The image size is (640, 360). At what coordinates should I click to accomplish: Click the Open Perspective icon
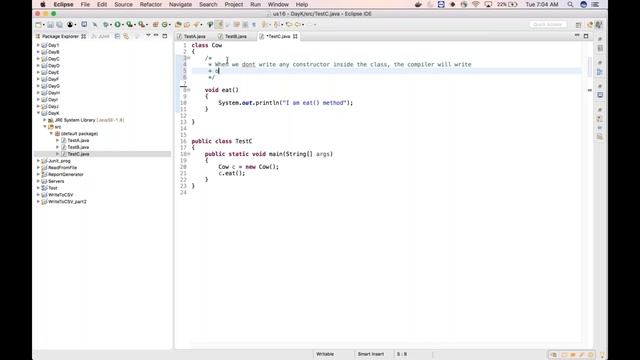pyautogui.click(x=578, y=25)
